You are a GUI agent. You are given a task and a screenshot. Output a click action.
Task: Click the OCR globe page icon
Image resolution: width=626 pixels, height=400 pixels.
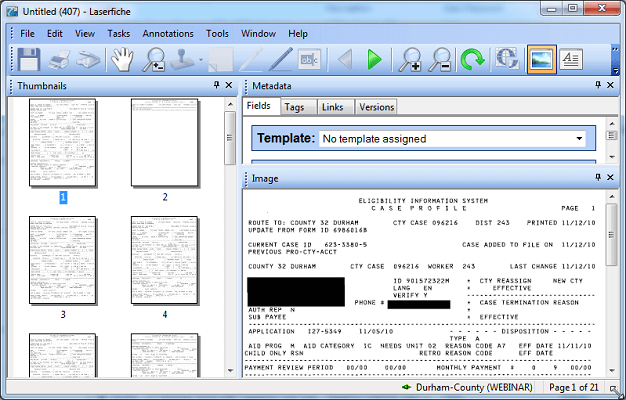click(507, 59)
